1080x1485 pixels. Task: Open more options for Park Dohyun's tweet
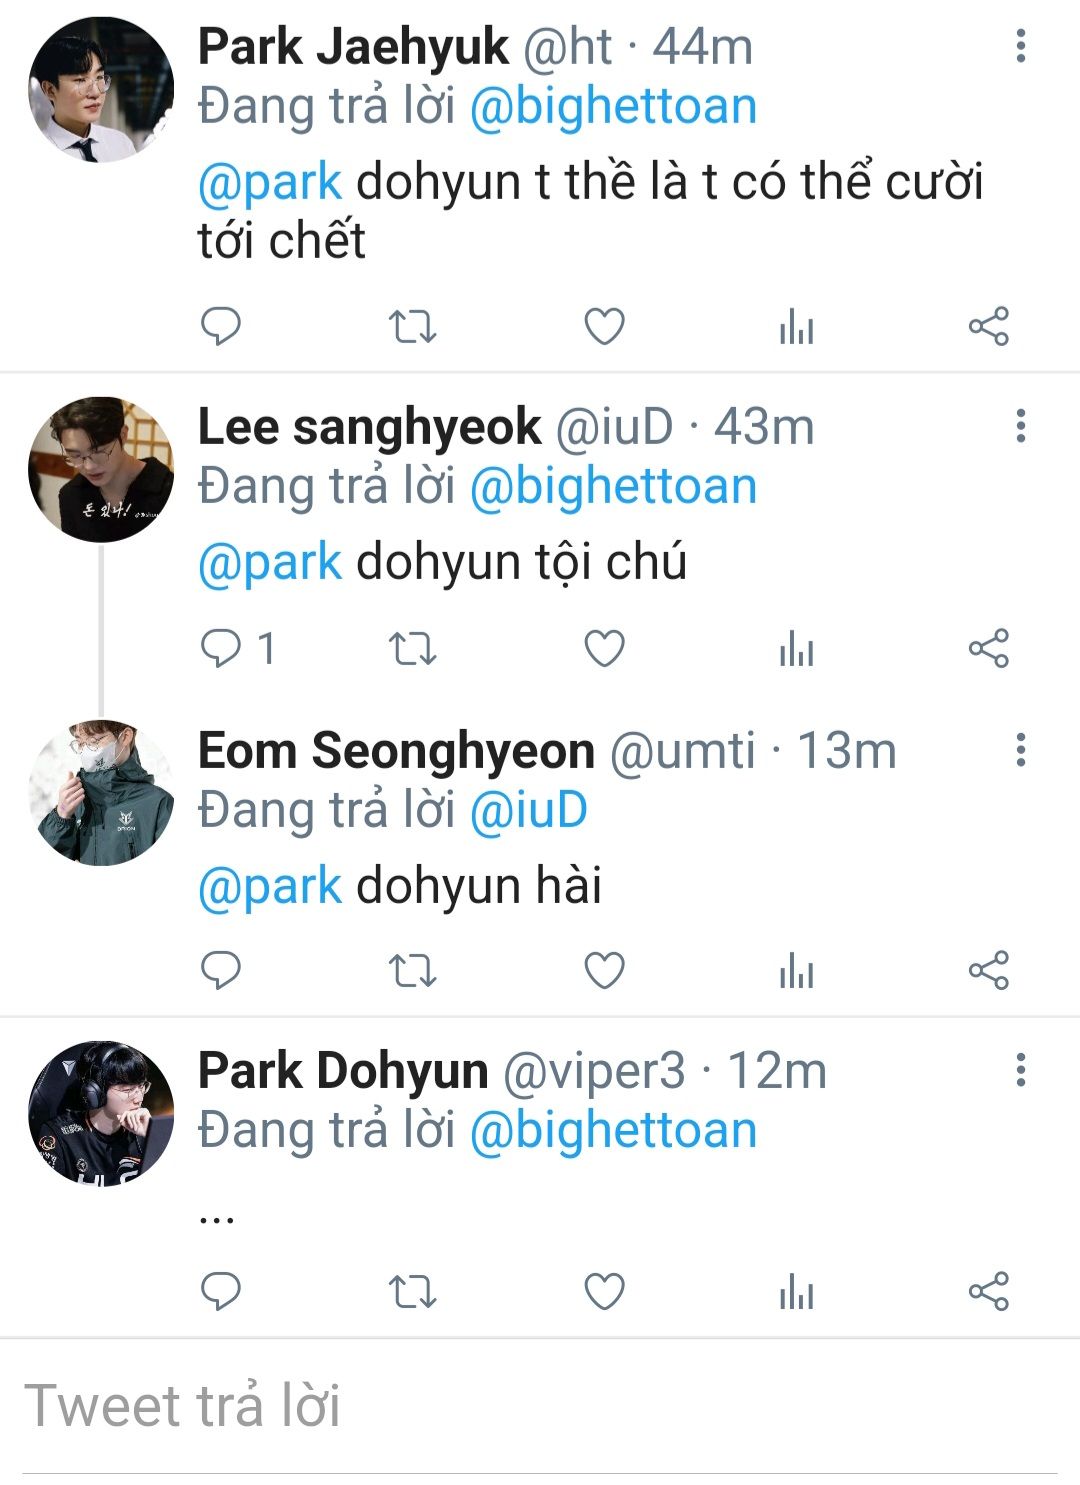[1020, 1070]
